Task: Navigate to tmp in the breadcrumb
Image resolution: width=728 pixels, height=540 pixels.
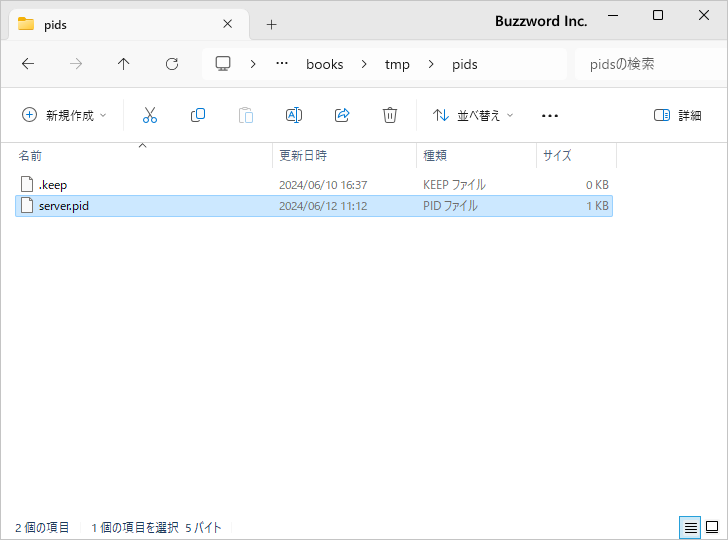Action: 397,64
